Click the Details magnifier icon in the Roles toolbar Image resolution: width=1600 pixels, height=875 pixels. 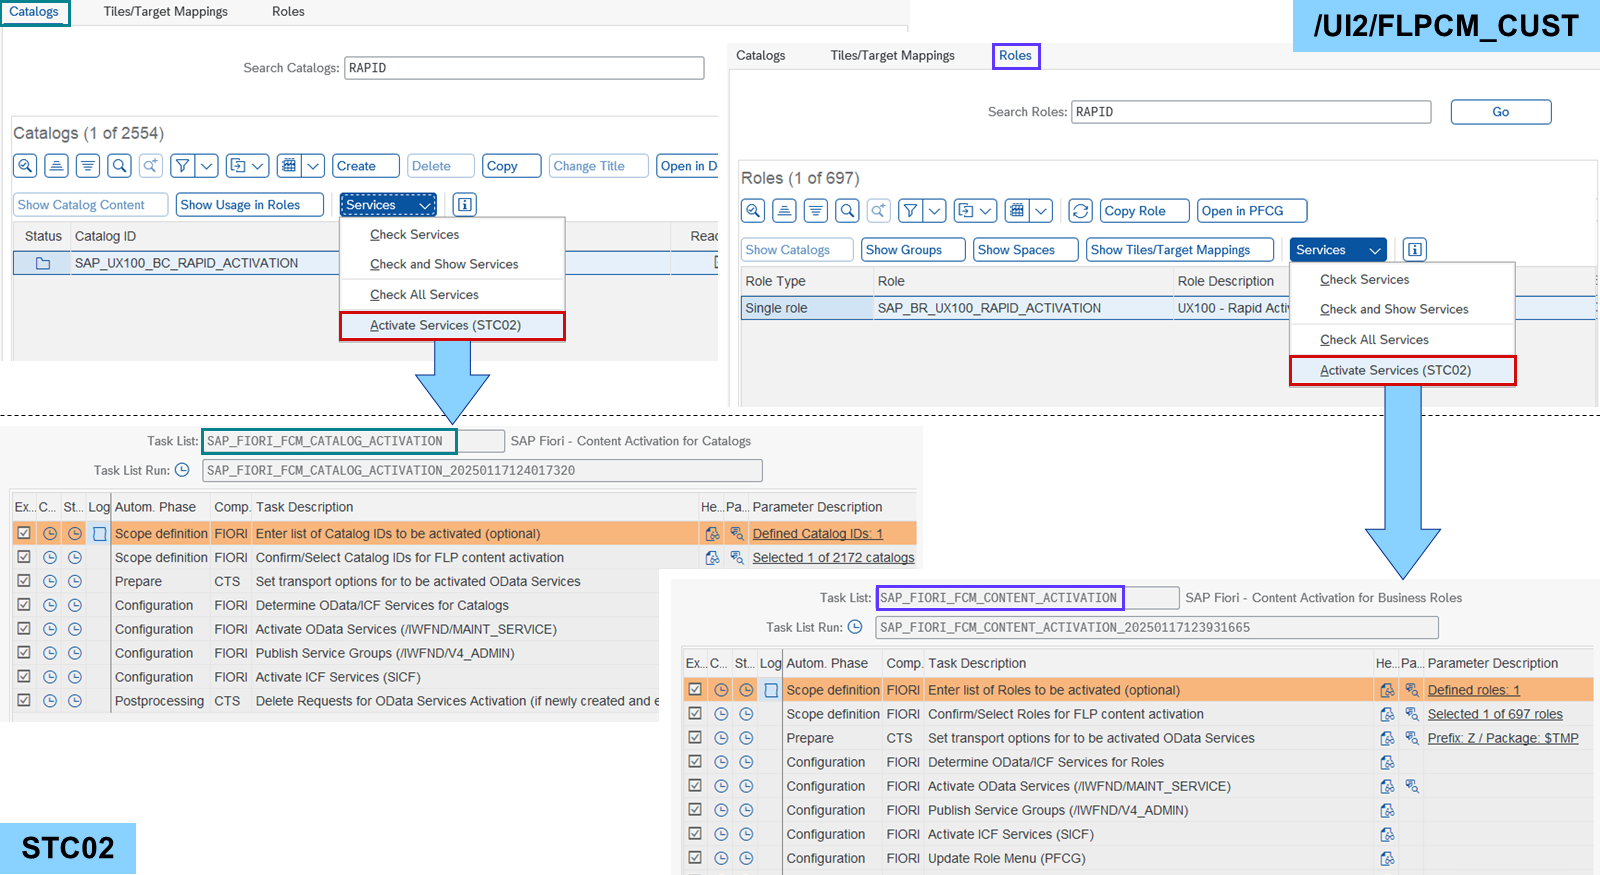[753, 211]
